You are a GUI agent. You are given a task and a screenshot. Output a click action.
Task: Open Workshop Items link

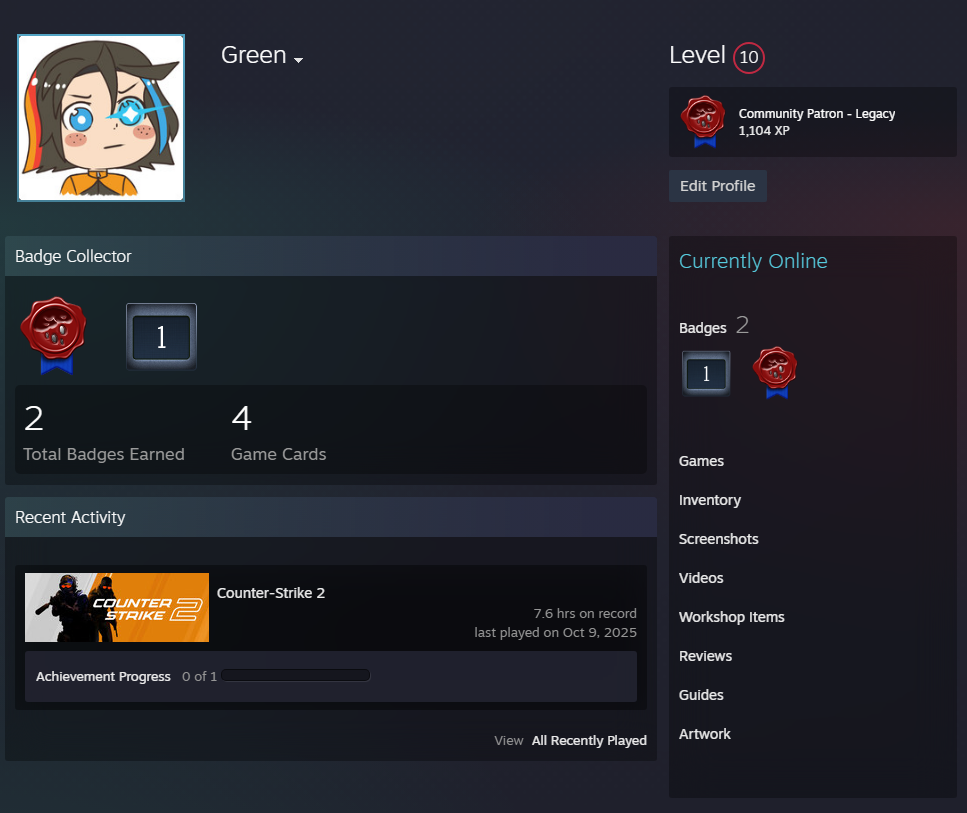[x=731, y=617]
